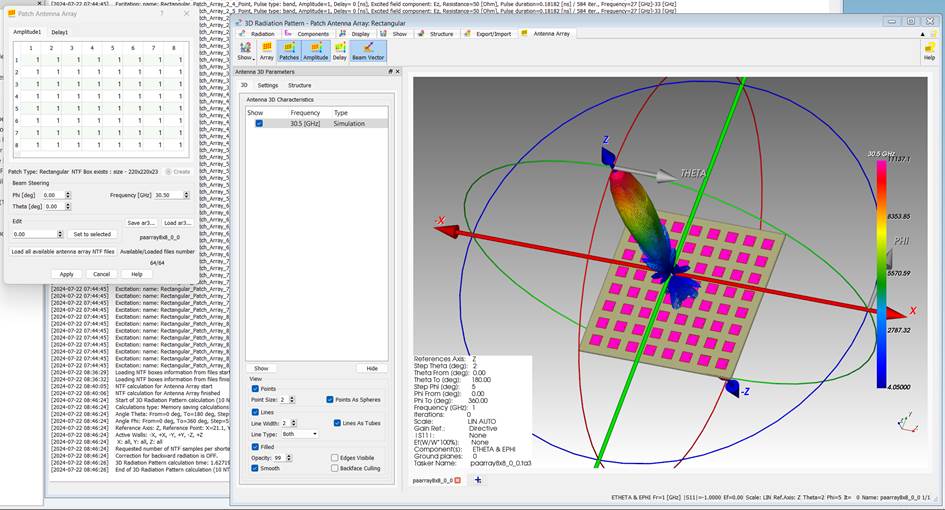Select the 3D tab in parameters panel

pyautogui.click(x=244, y=86)
